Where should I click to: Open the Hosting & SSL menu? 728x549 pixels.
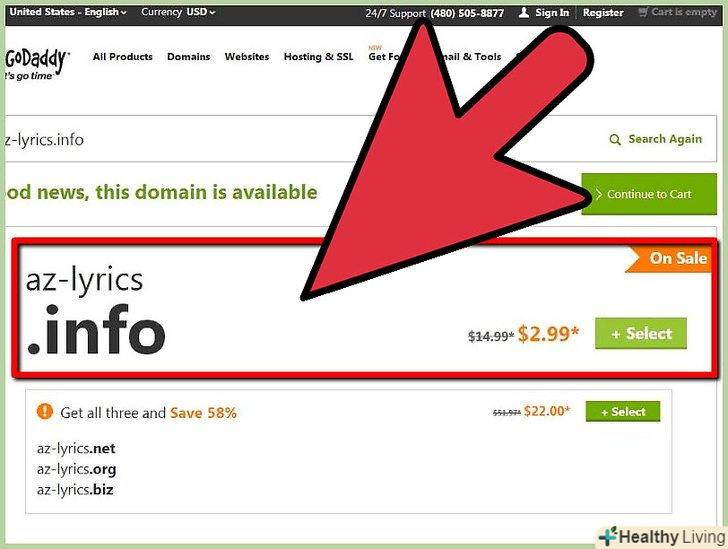point(318,57)
